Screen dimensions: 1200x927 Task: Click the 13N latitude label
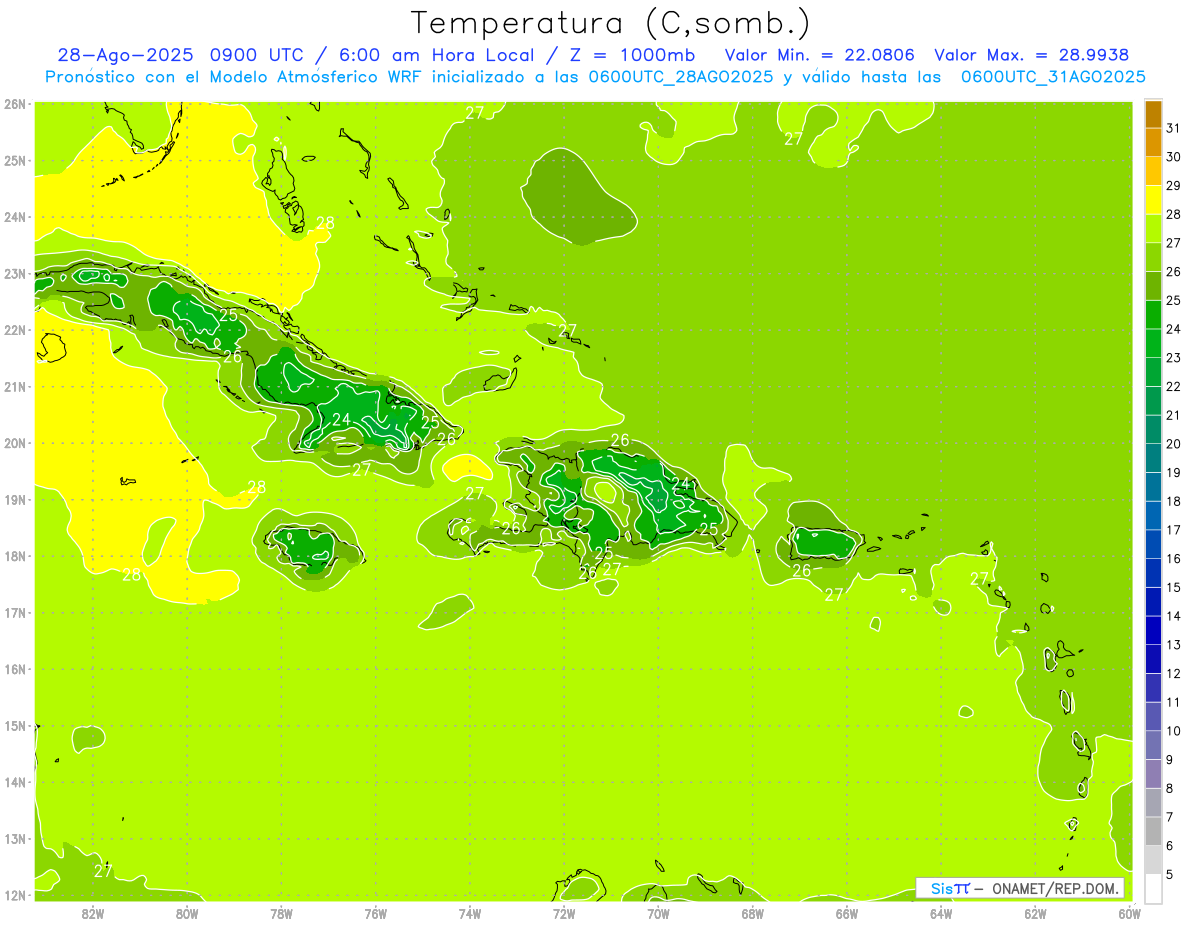[14, 838]
